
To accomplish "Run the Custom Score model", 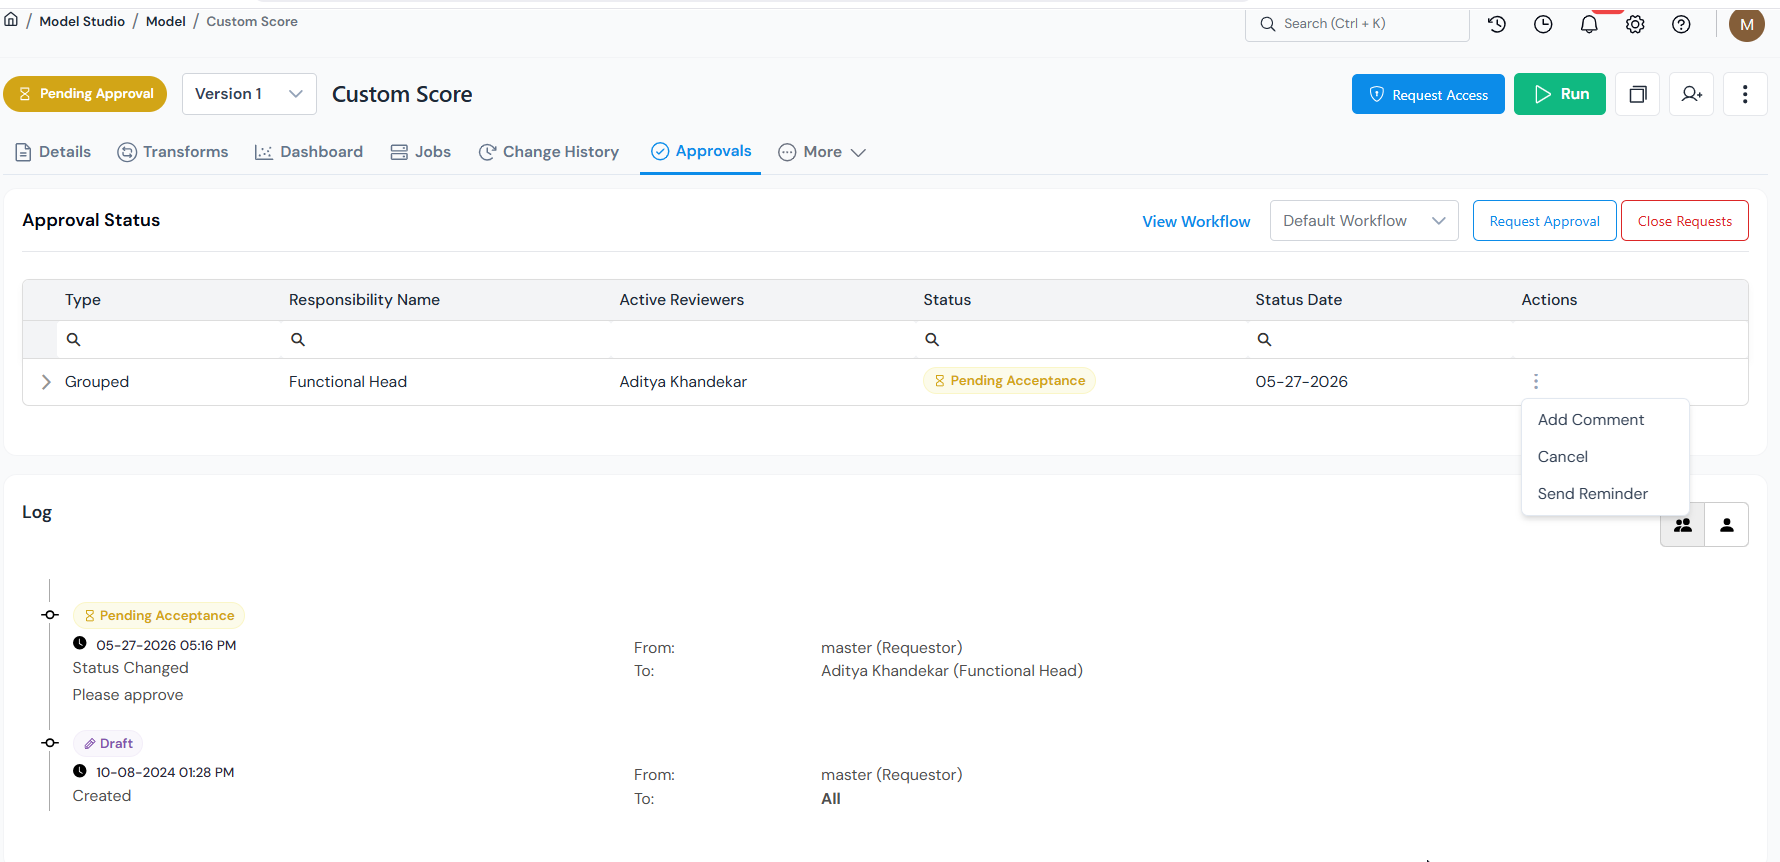I will coord(1559,94).
